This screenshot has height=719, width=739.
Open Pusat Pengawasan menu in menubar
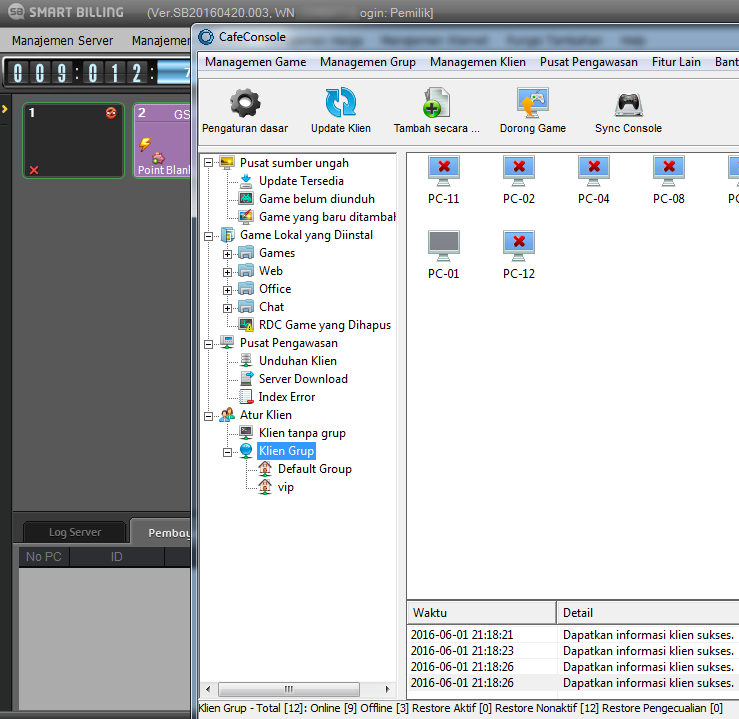coord(589,62)
